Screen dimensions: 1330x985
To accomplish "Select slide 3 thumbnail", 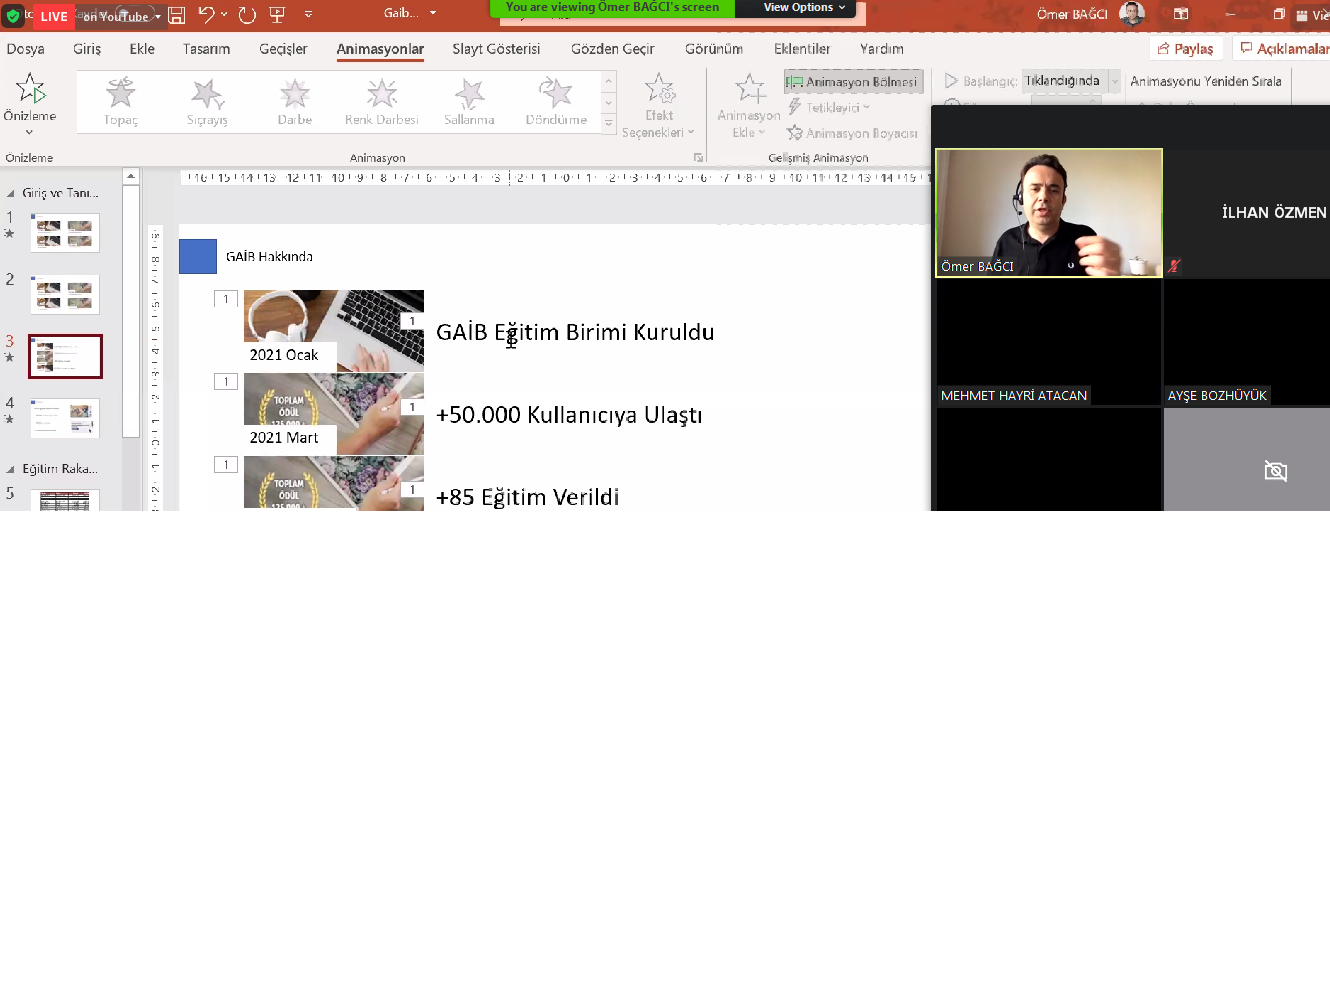I will pyautogui.click(x=65, y=356).
